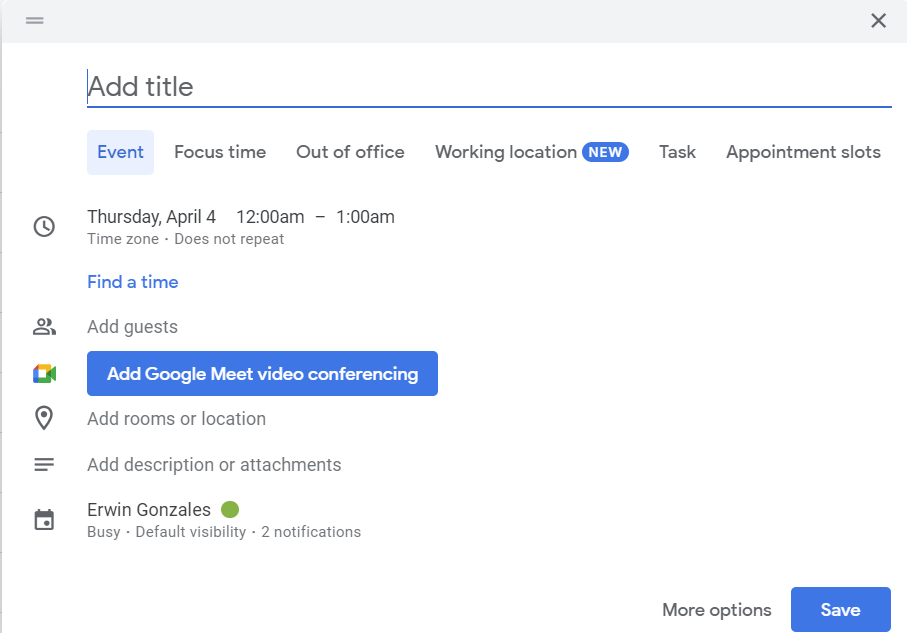Change the date Thursday, April 4
The image size is (907, 633).
tap(152, 217)
